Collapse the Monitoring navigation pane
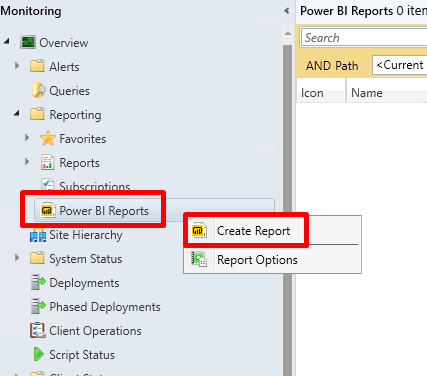Screen dimensions: 427x376 [287, 11]
